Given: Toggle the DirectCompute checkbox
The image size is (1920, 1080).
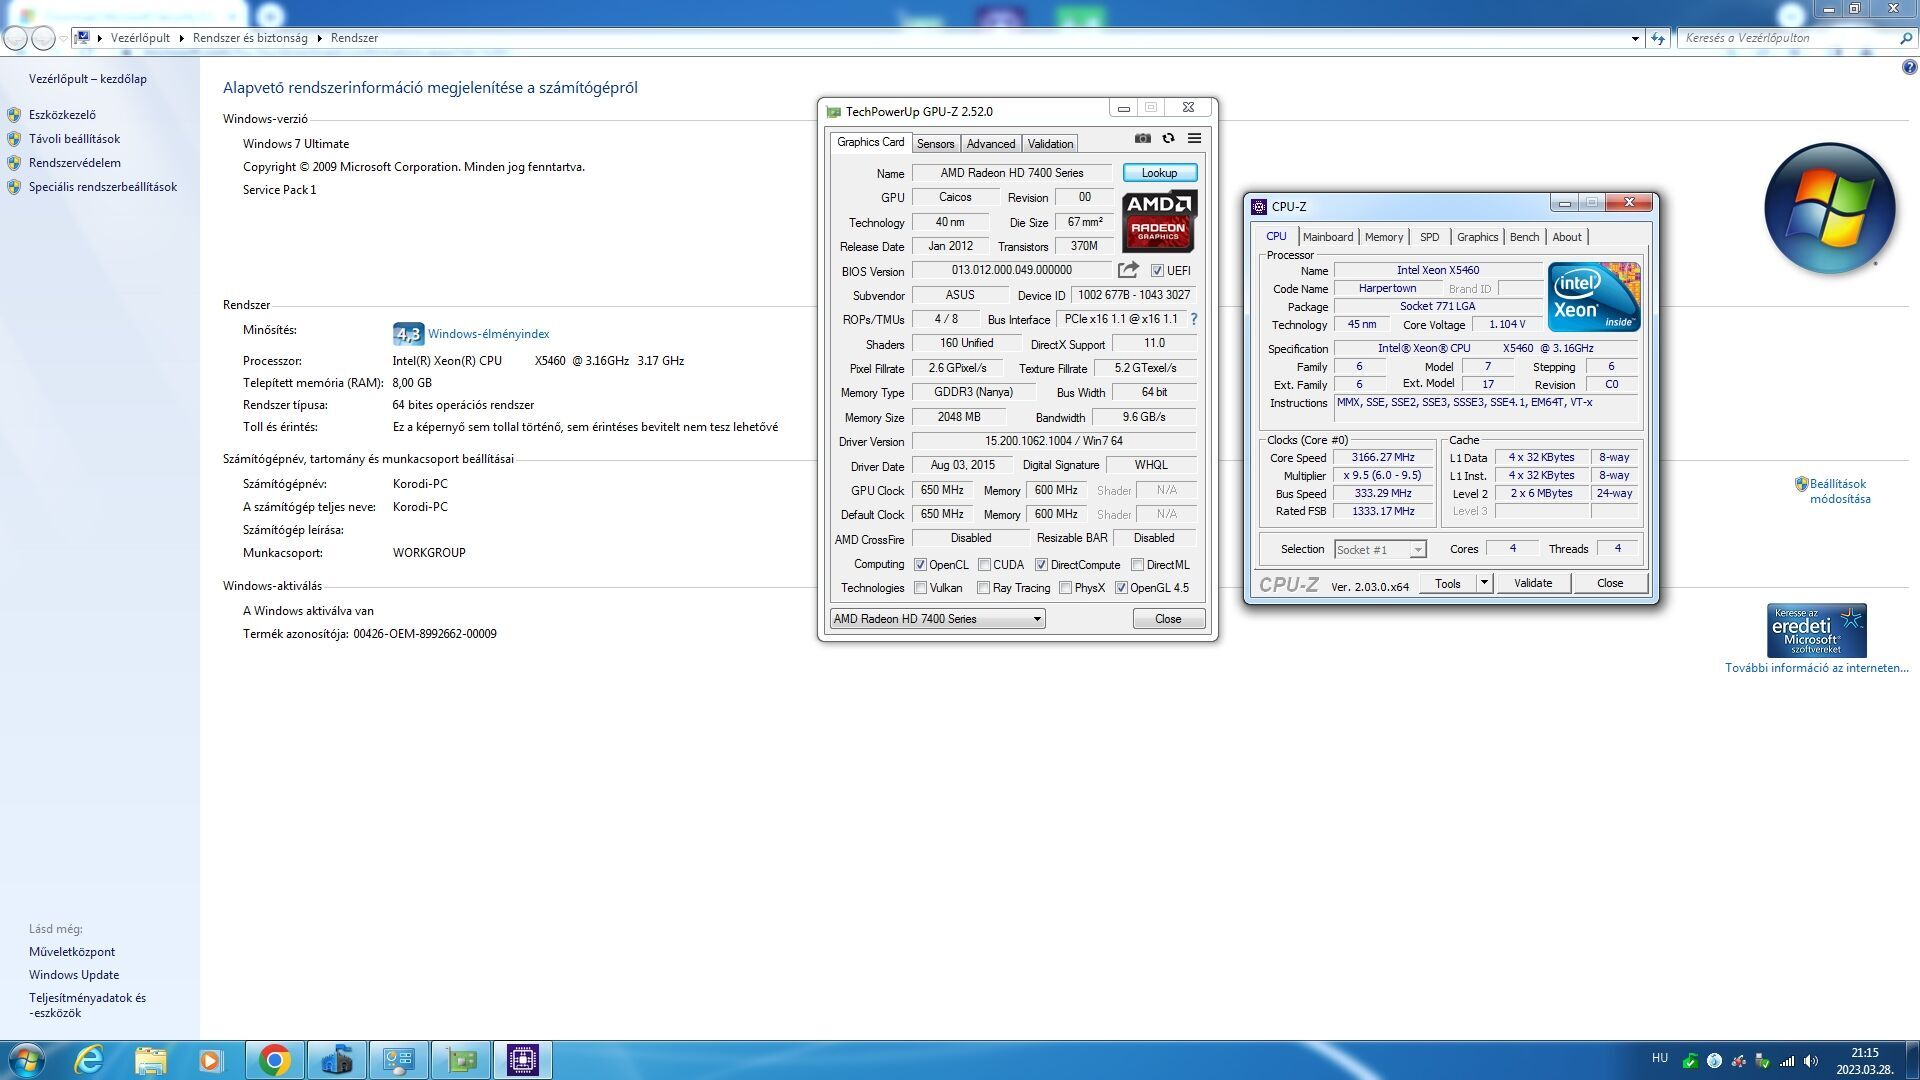Looking at the screenshot, I should [x=1041, y=565].
